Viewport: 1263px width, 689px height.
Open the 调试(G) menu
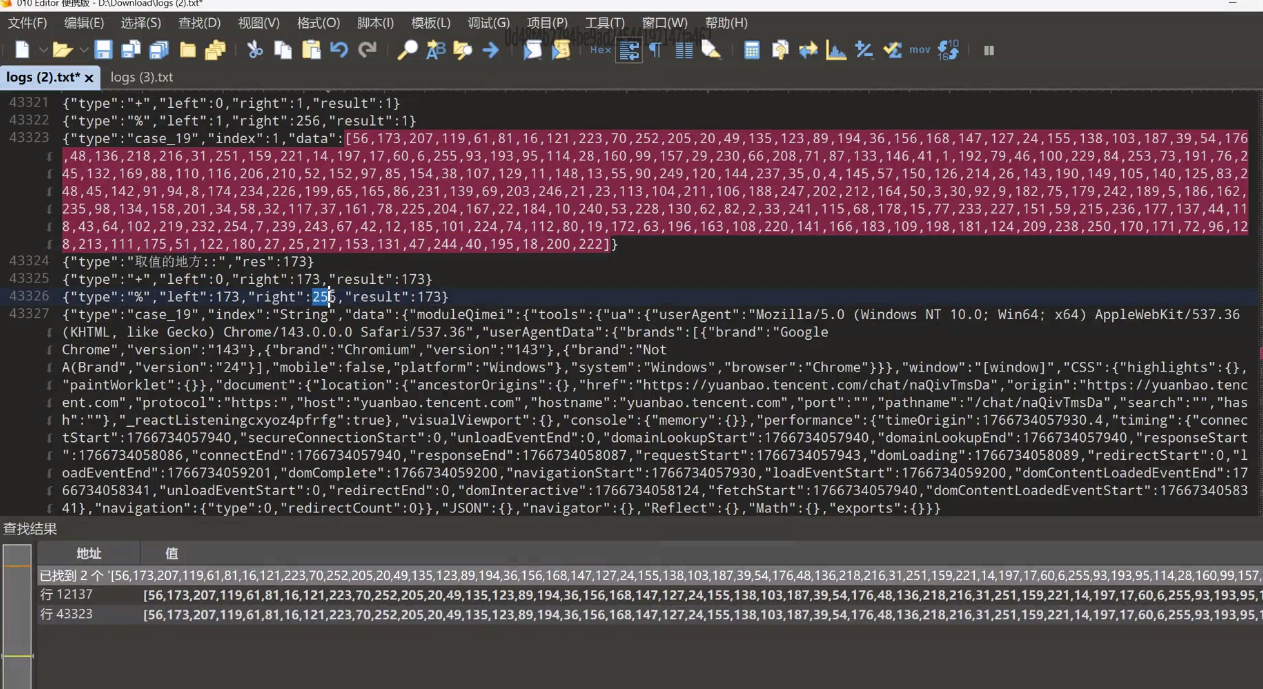click(488, 23)
